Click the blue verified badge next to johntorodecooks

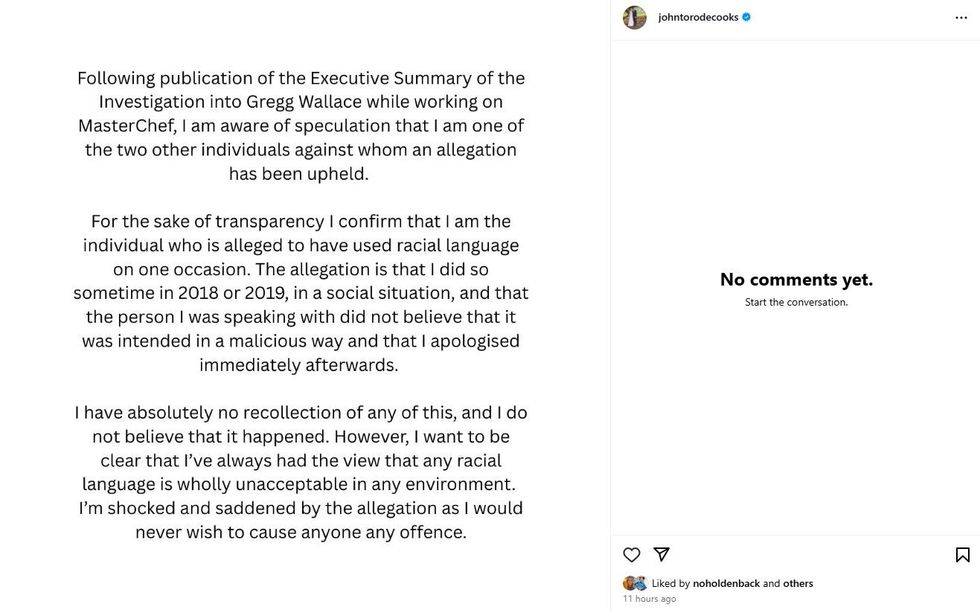(746, 17)
